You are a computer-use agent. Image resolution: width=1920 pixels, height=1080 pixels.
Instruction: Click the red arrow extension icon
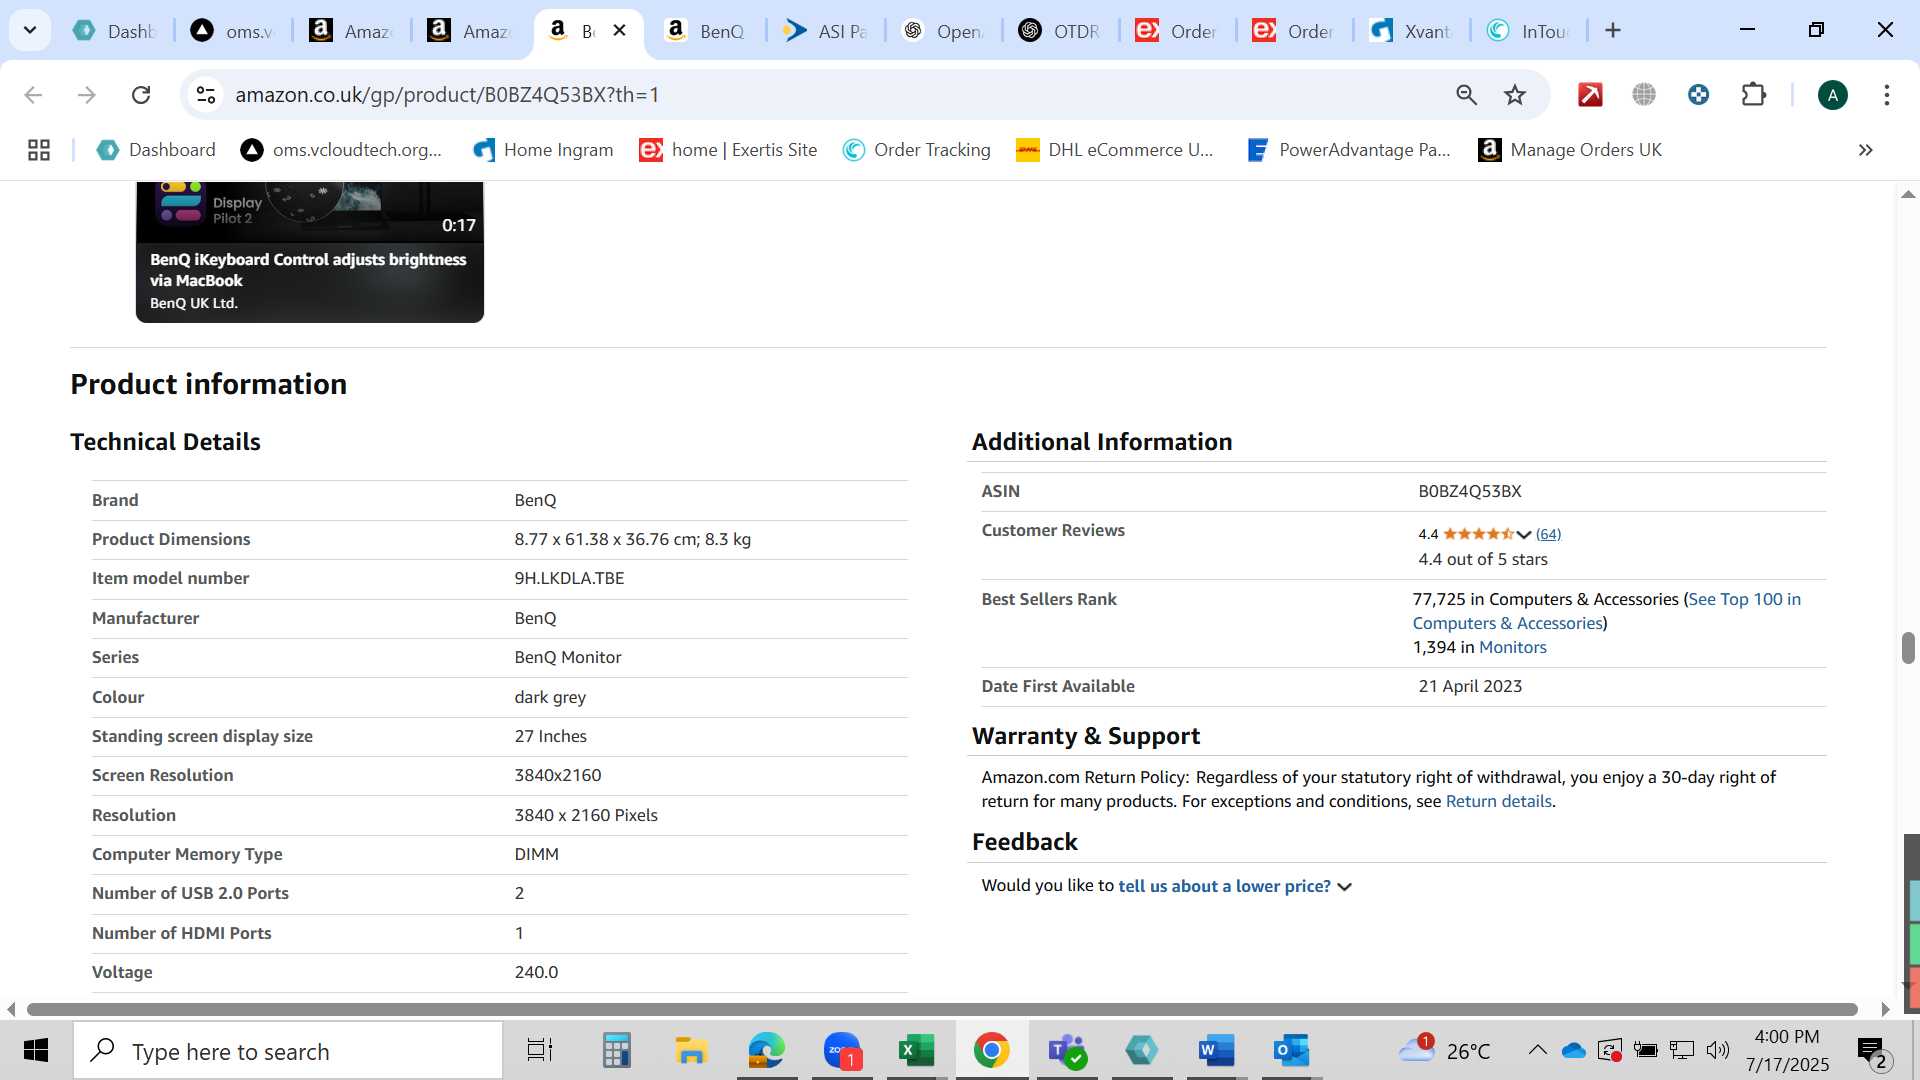tap(1590, 95)
